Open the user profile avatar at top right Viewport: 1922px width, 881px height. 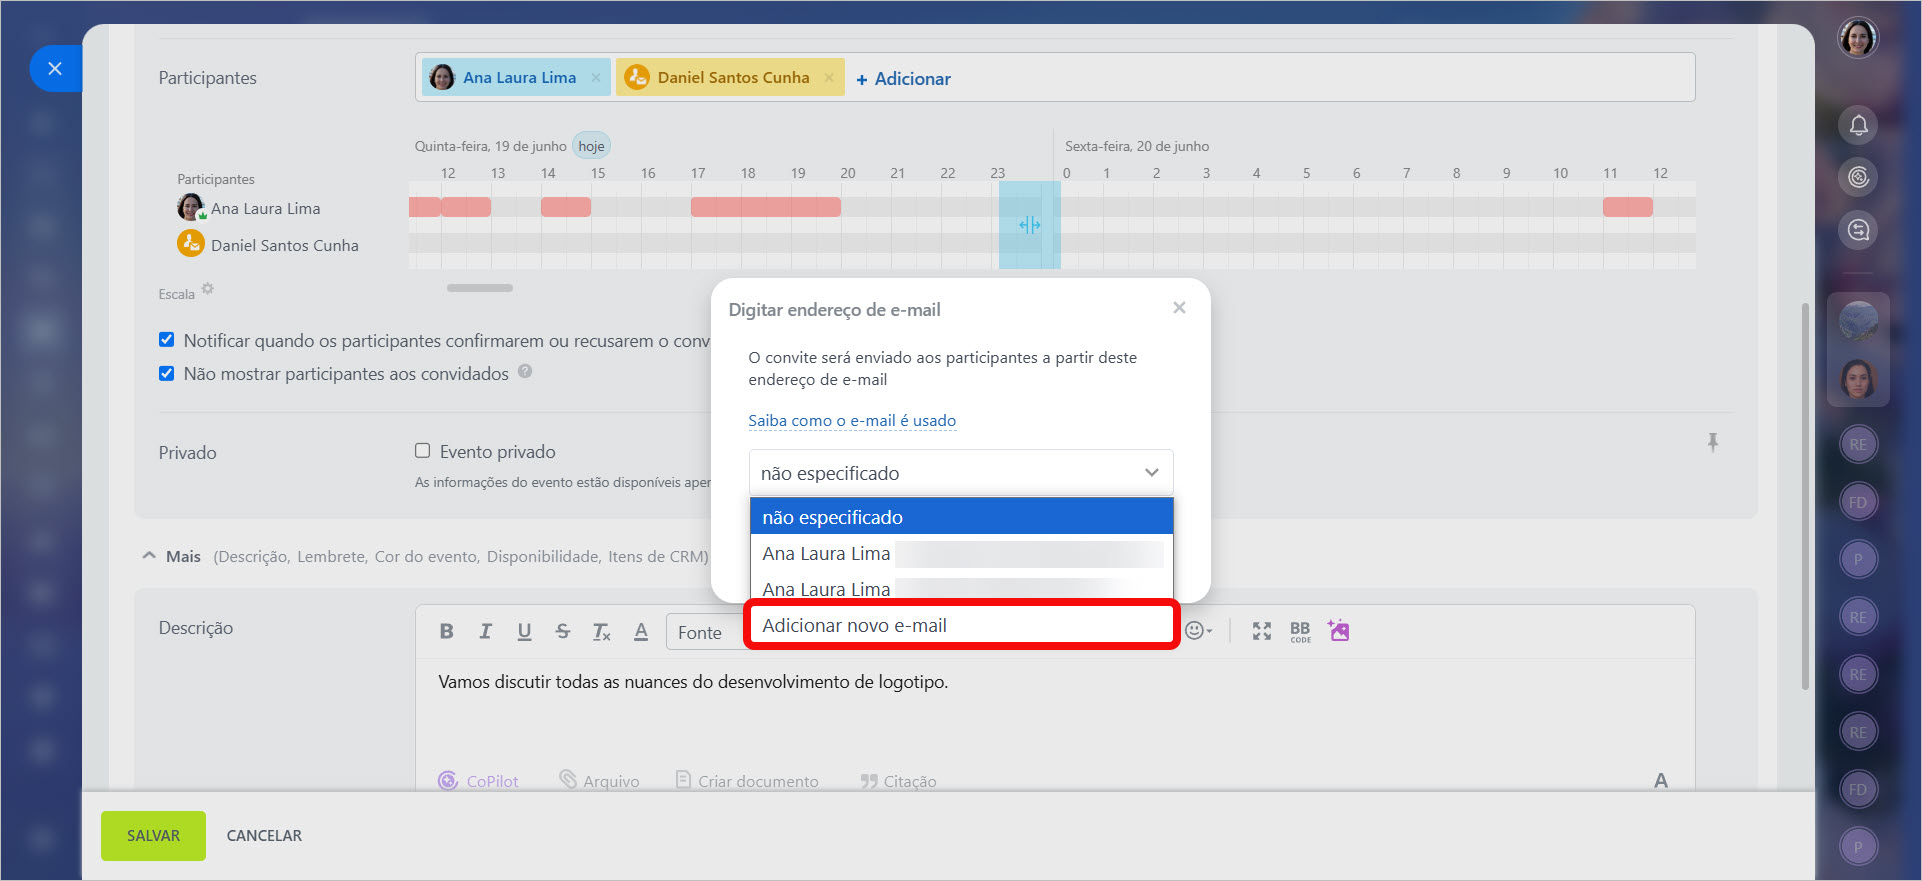tap(1858, 38)
